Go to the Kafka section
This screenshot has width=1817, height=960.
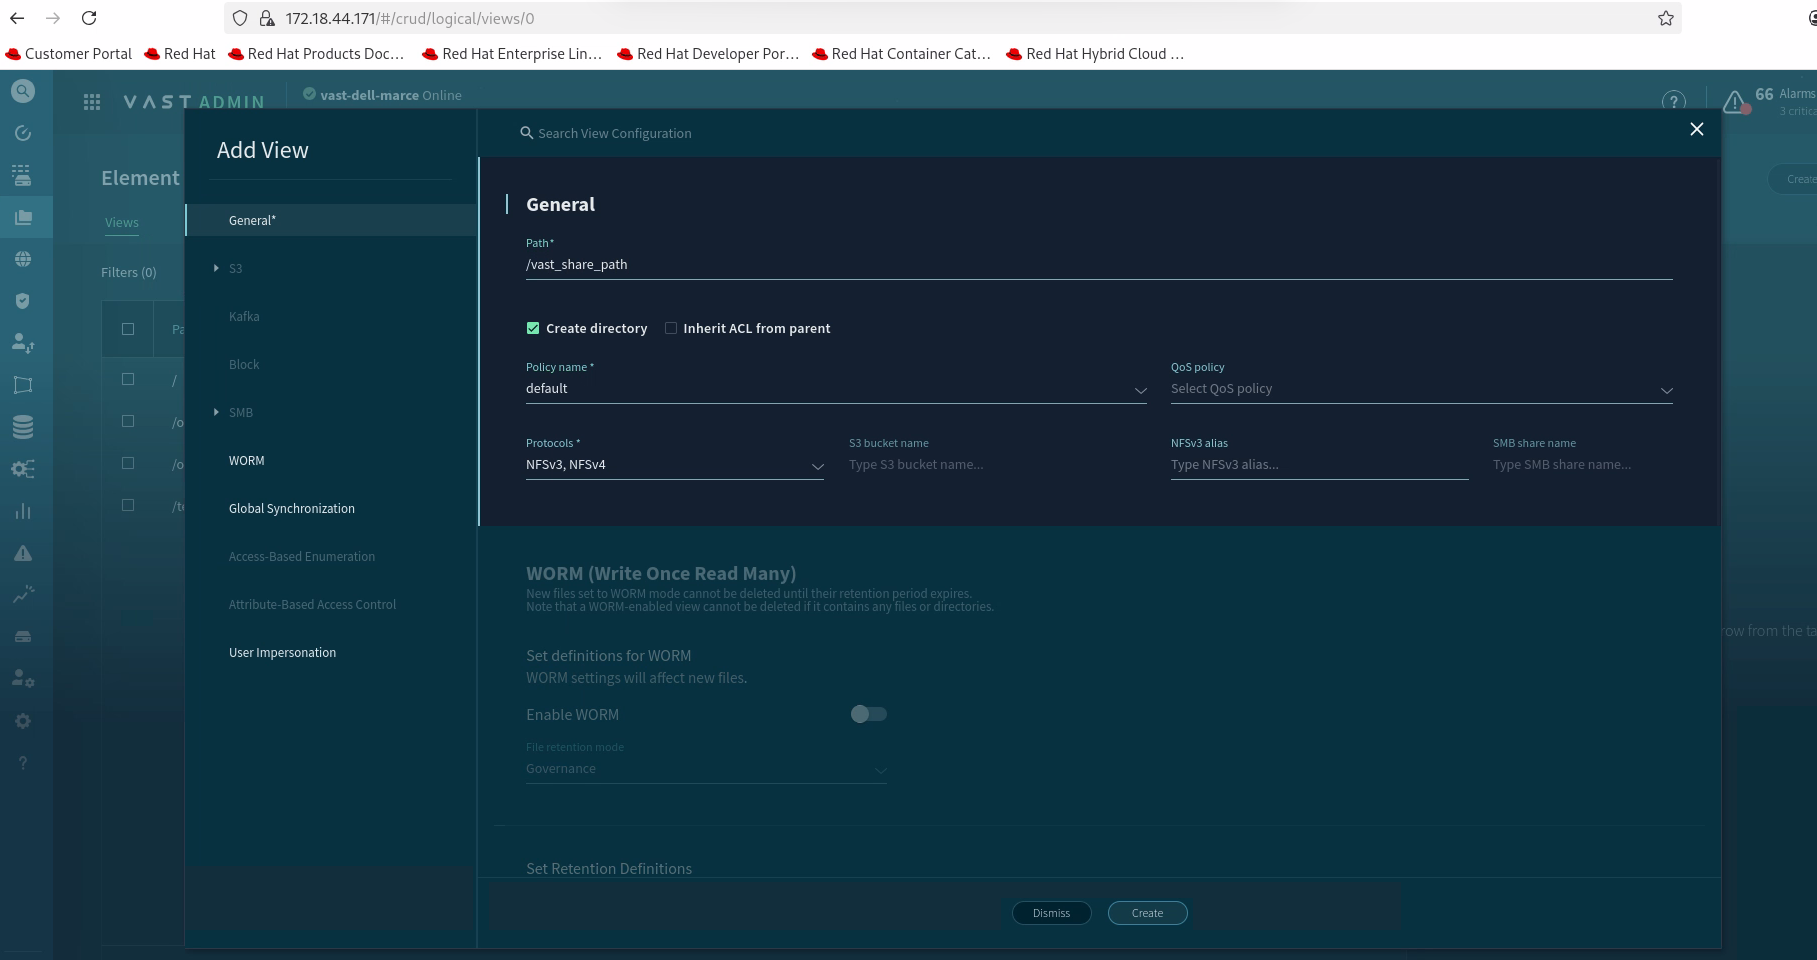coord(244,316)
